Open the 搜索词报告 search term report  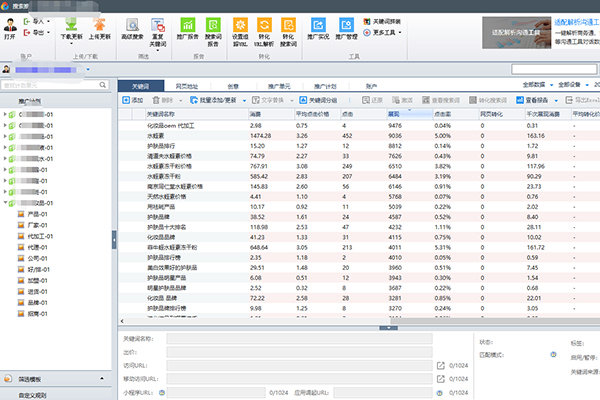coord(213,28)
